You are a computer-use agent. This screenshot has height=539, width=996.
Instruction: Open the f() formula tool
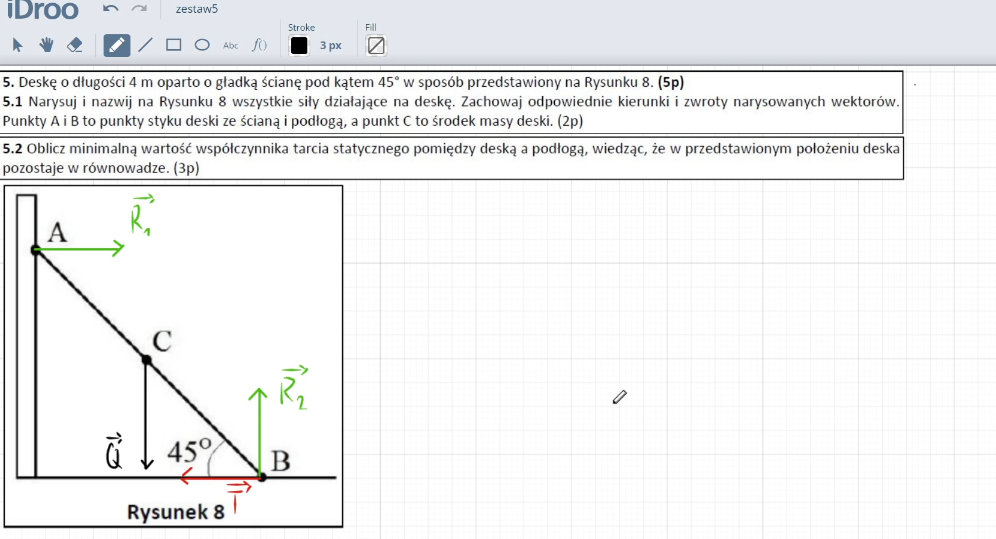[259, 45]
